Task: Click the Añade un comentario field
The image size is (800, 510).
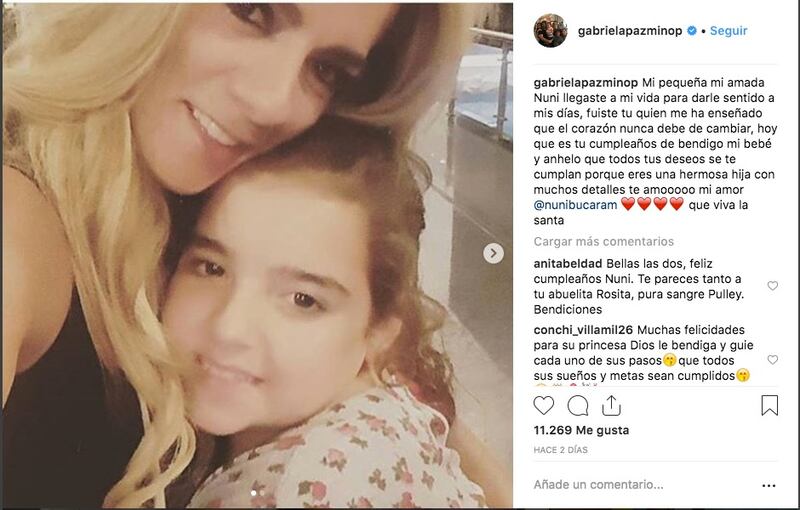Action: 643,484
